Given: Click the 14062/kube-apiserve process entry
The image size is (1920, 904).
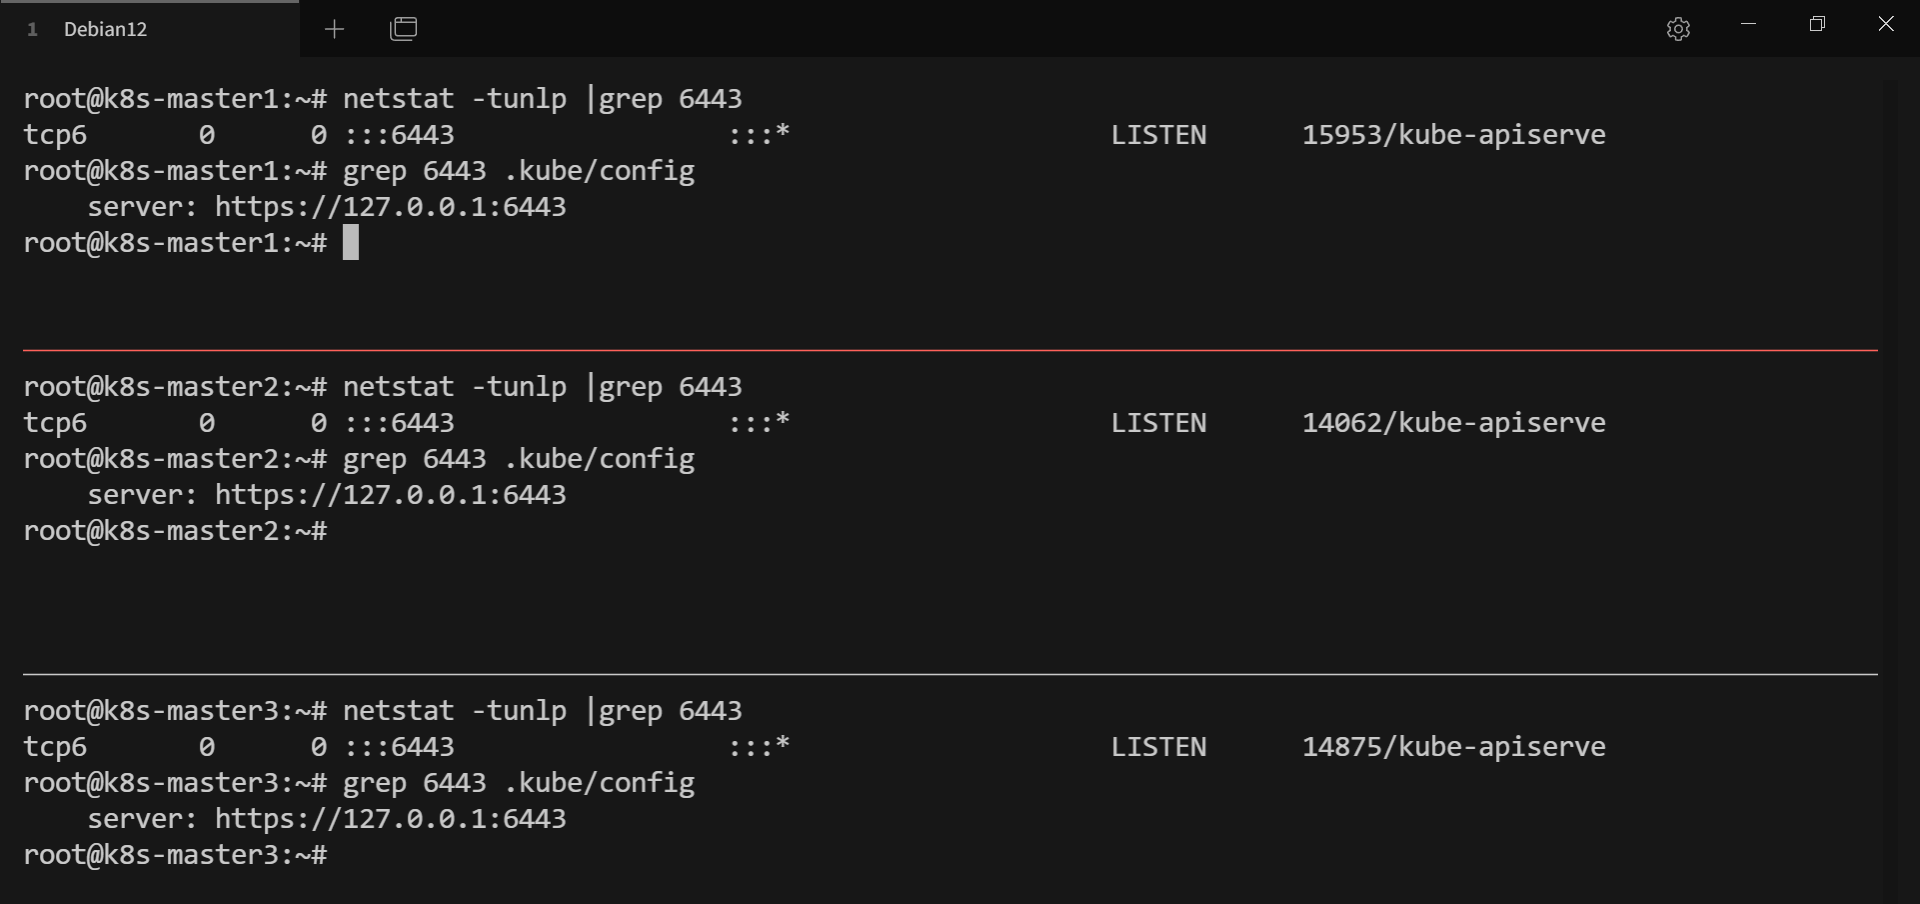Looking at the screenshot, I should coord(1453,423).
